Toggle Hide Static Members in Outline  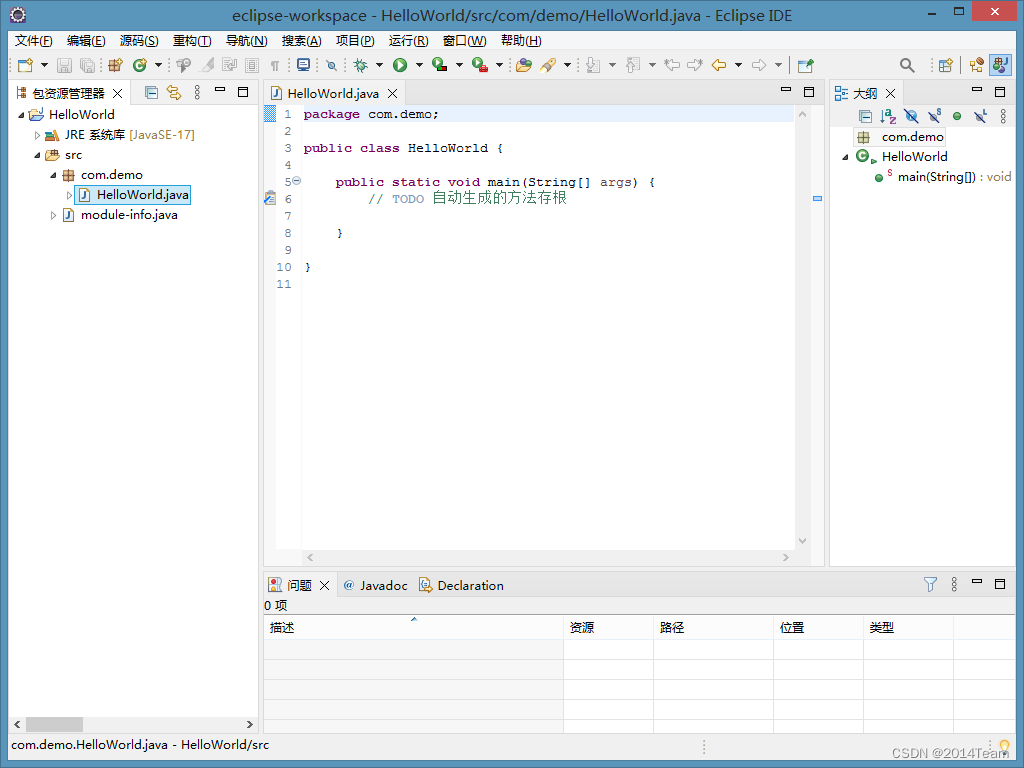pos(934,117)
